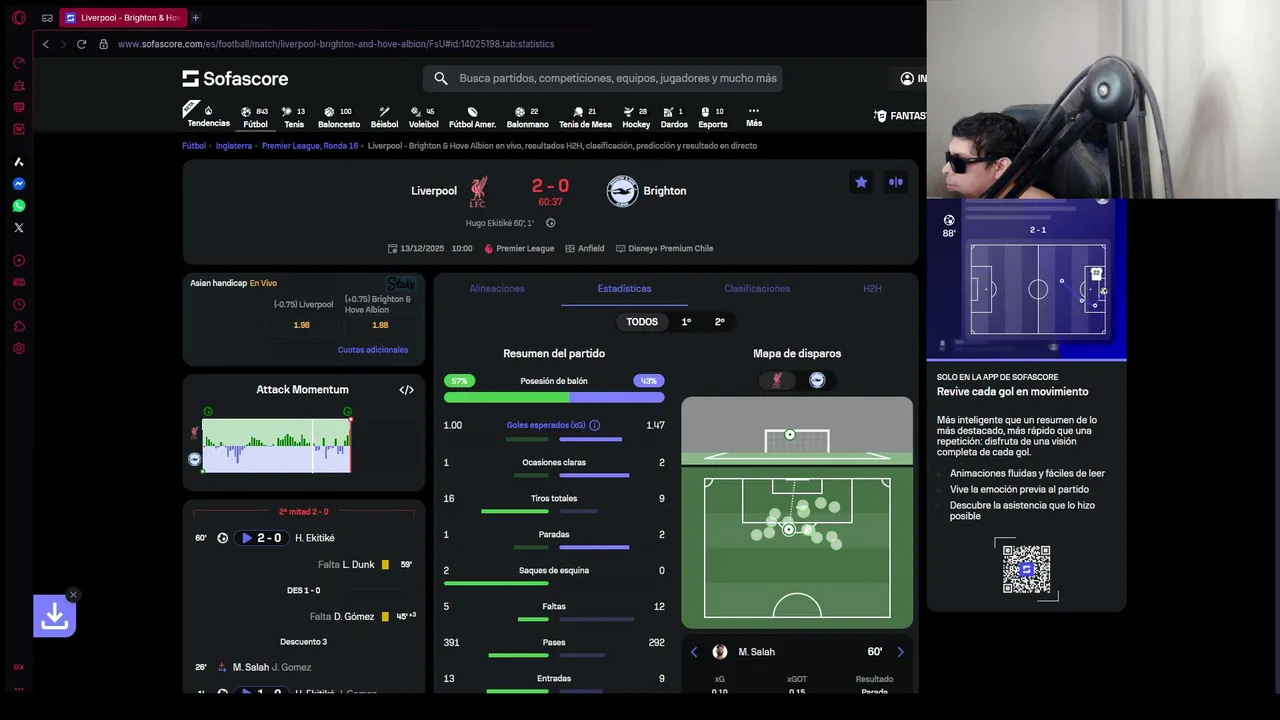This screenshot has height=720, width=1280.
Task: Click the goal animation field thumbnail
Action: [1038, 290]
